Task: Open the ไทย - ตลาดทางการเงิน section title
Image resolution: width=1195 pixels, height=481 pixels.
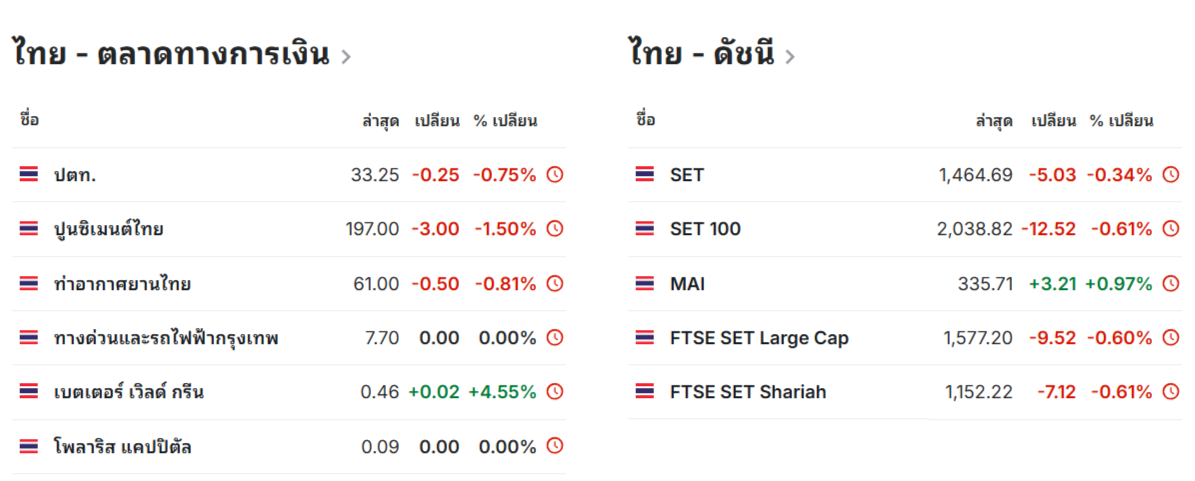Action: [171, 54]
